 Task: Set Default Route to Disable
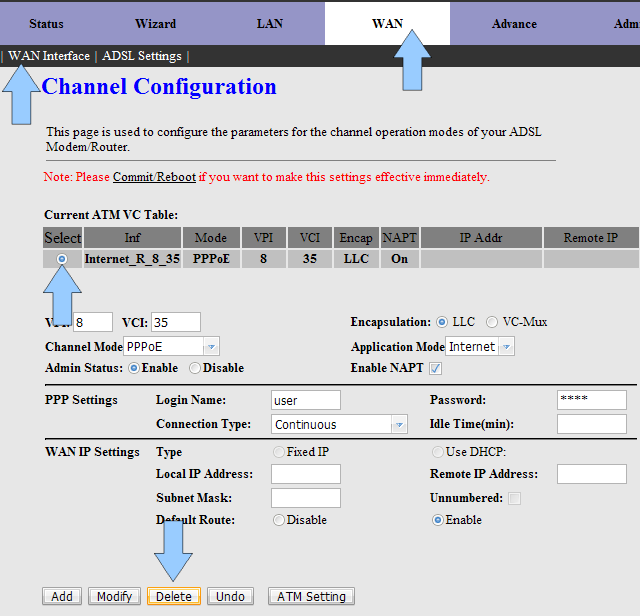point(279,520)
